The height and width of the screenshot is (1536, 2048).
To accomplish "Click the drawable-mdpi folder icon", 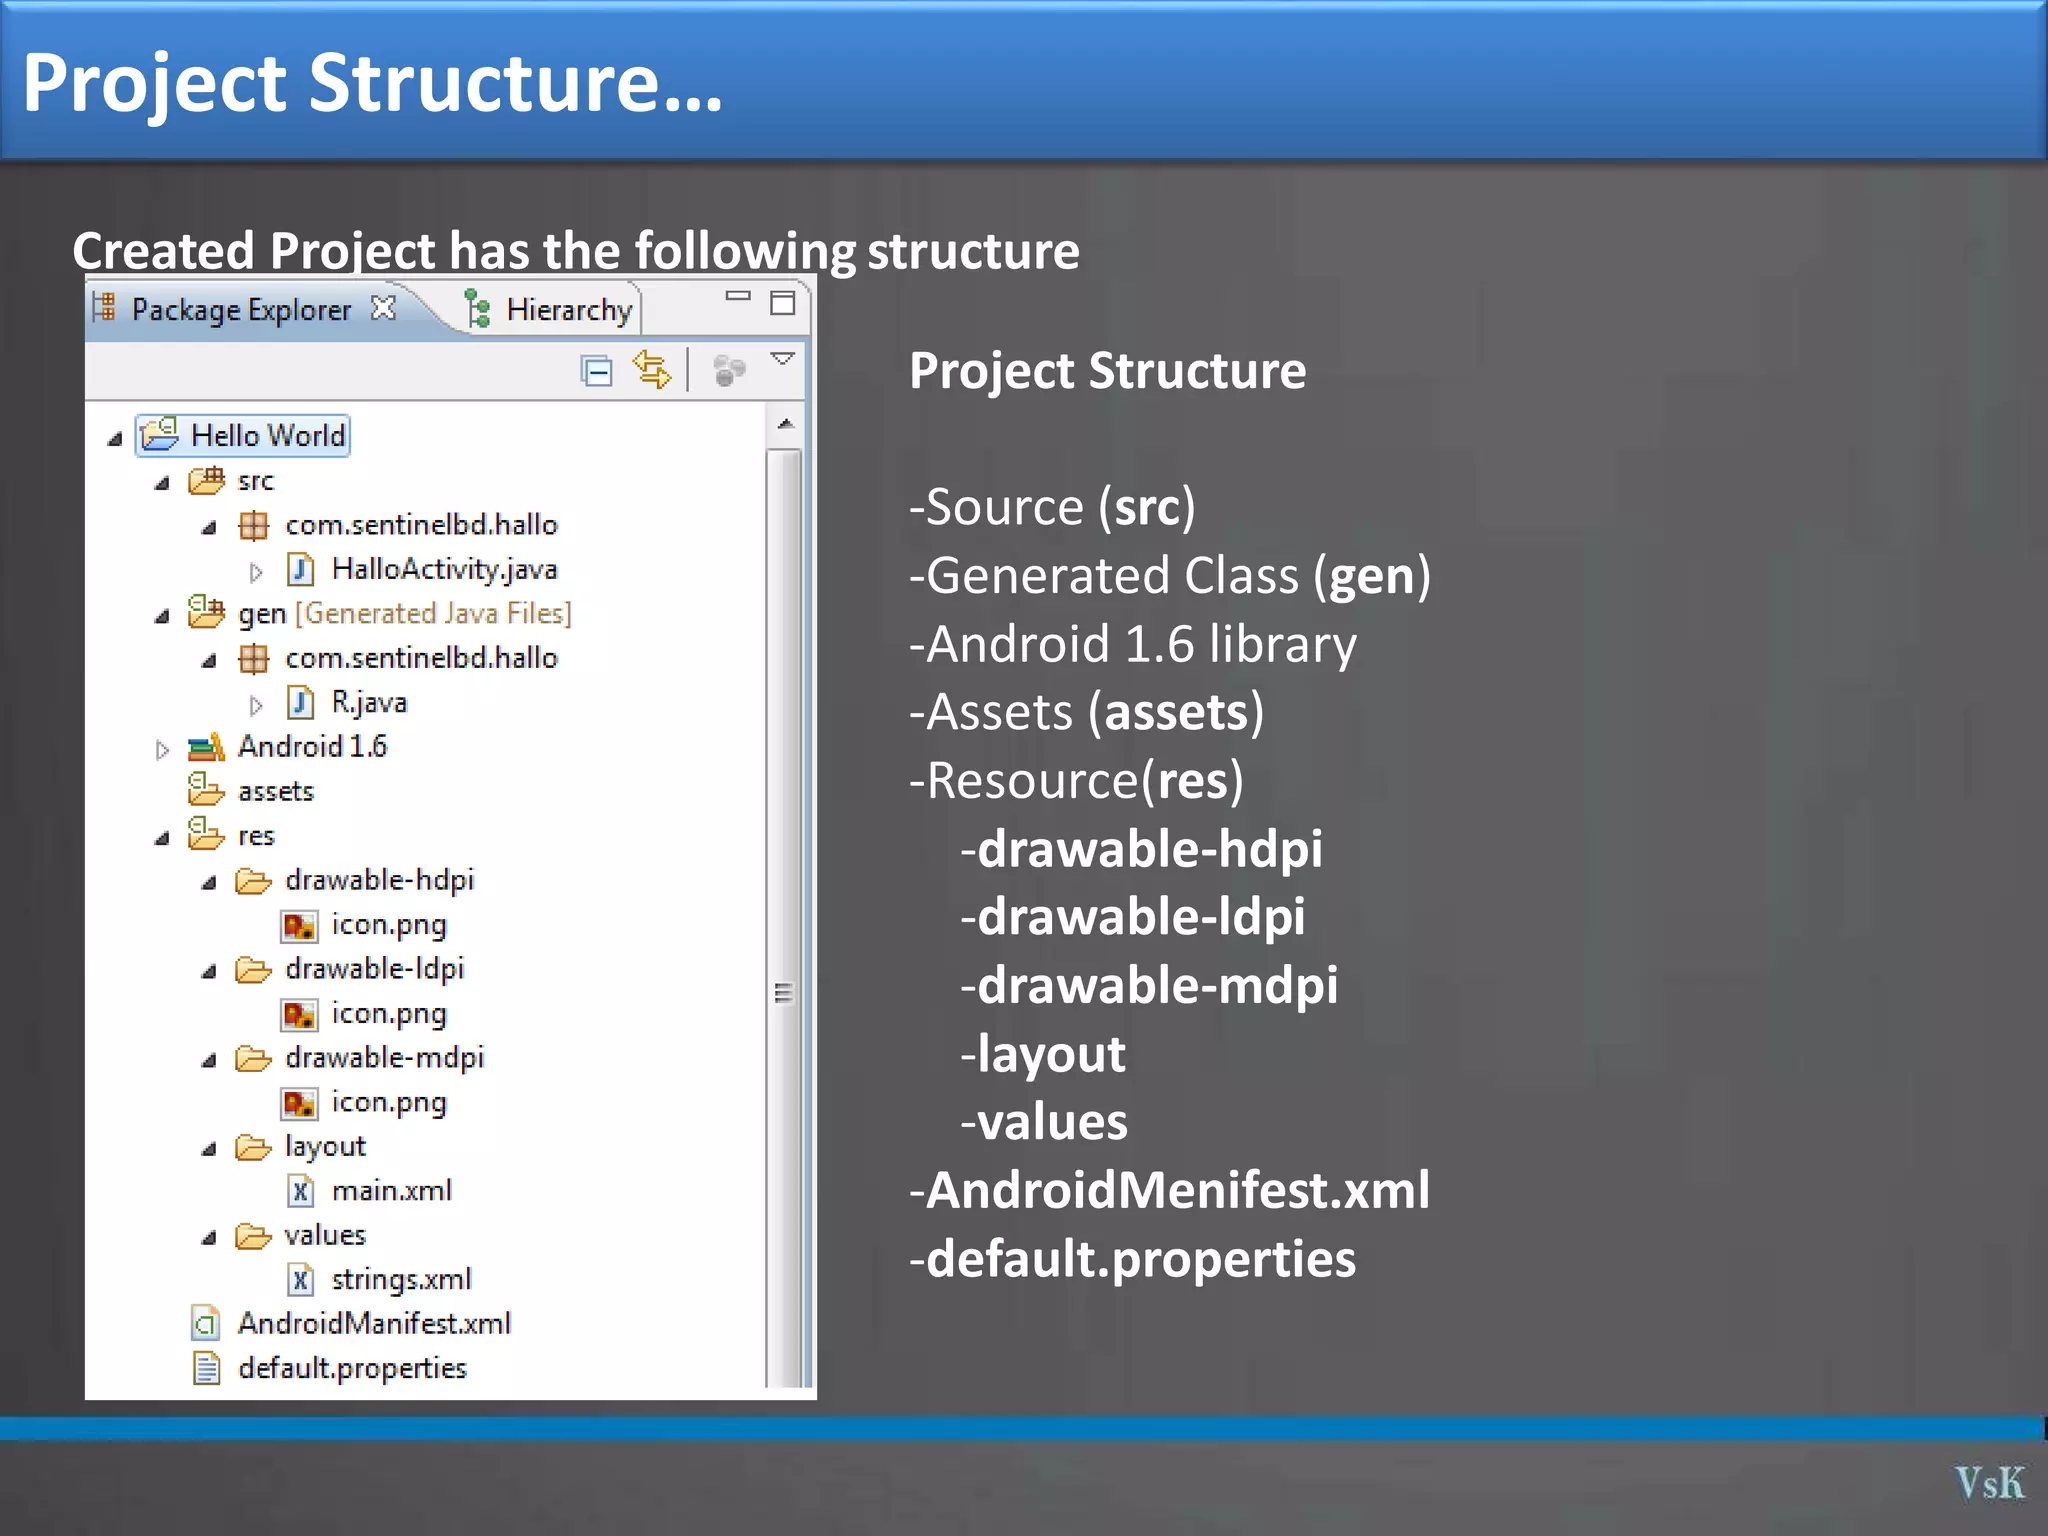I will pos(253,1059).
